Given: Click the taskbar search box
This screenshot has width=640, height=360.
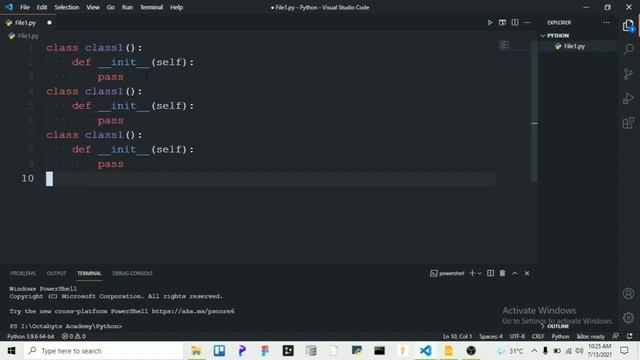Looking at the screenshot, I should pos(102,351).
